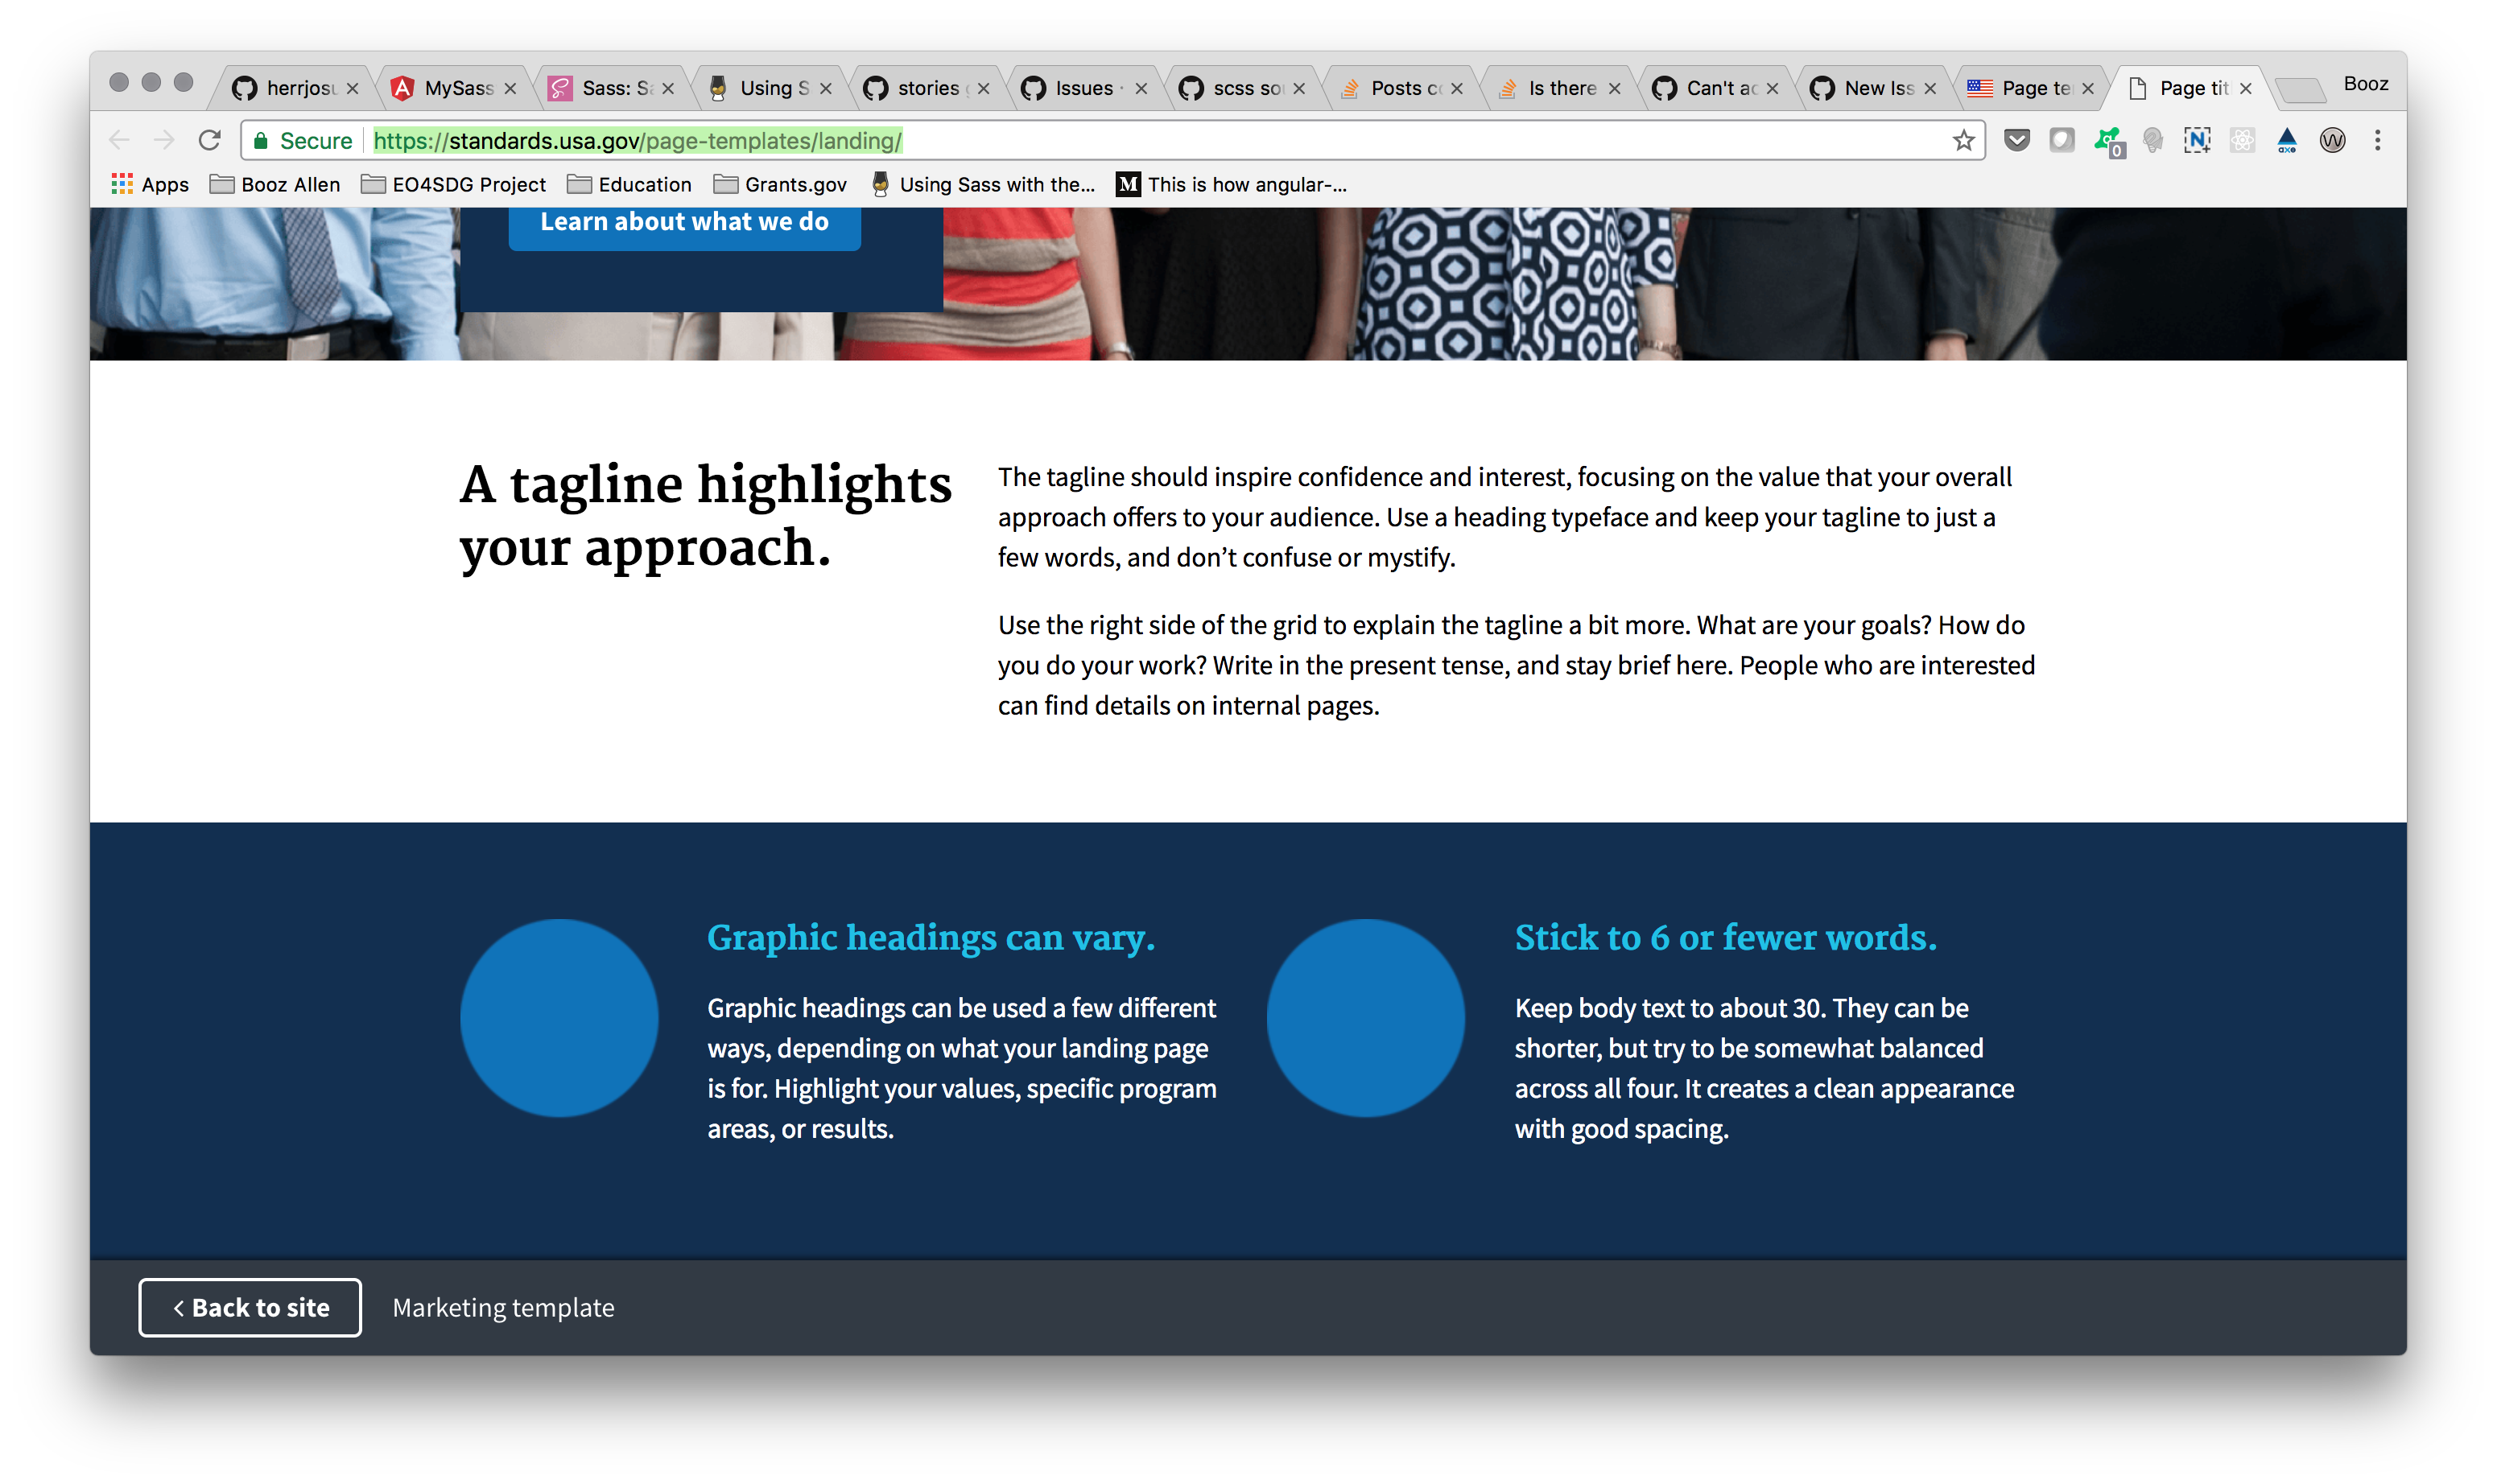This screenshot has width=2497, height=1484.
Task: Open the axe accessibility extension
Action: pos(2286,140)
